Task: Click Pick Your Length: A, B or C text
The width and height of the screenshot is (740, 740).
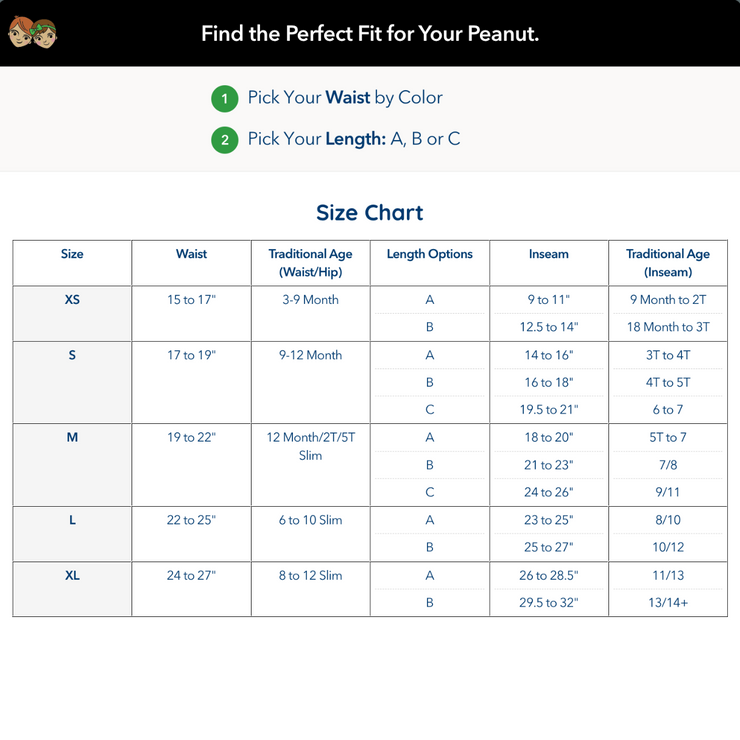Action: pos(354,139)
